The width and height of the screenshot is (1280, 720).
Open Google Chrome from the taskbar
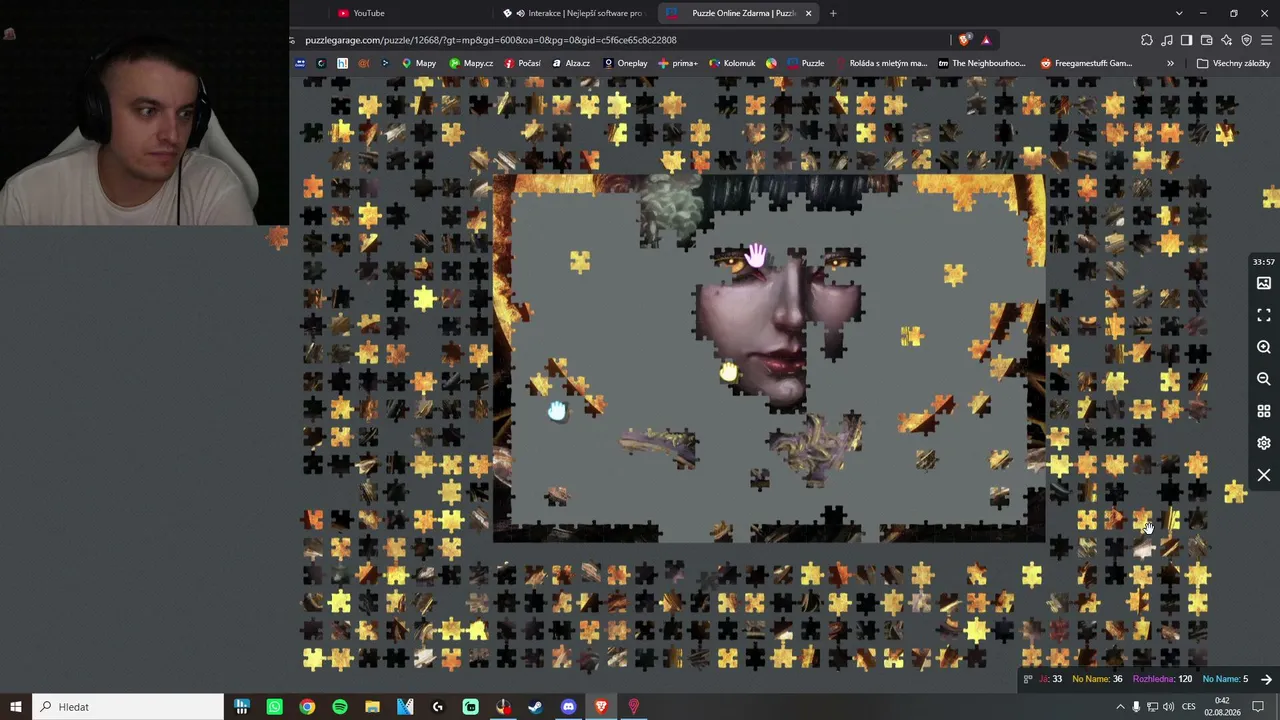pyautogui.click(x=307, y=707)
